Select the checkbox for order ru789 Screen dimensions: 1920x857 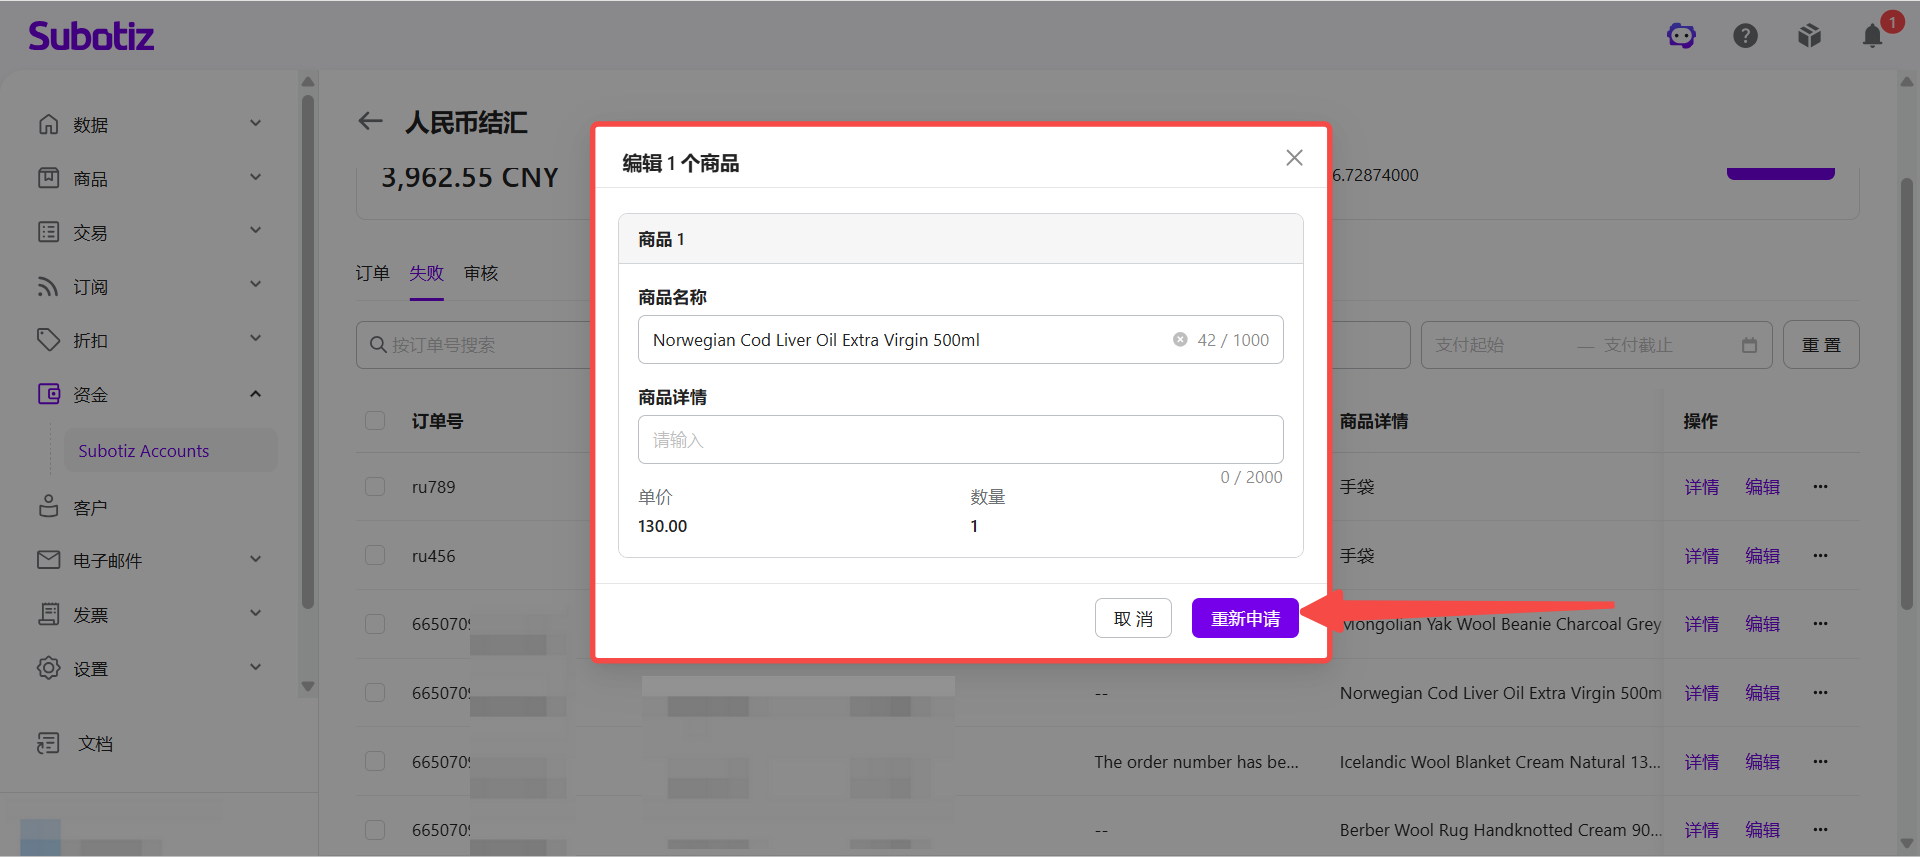tap(375, 487)
